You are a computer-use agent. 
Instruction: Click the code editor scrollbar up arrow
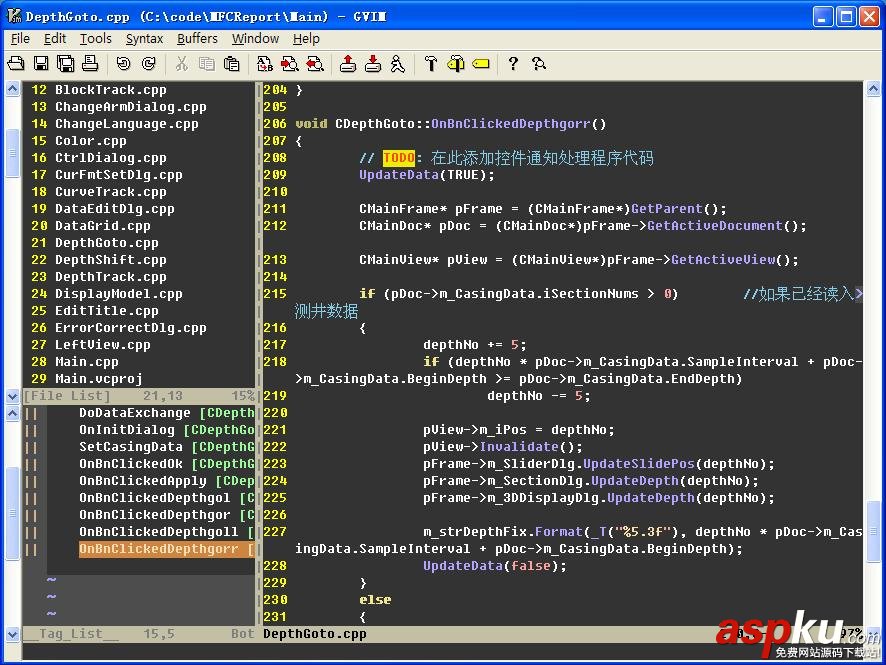[x=873, y=89]
